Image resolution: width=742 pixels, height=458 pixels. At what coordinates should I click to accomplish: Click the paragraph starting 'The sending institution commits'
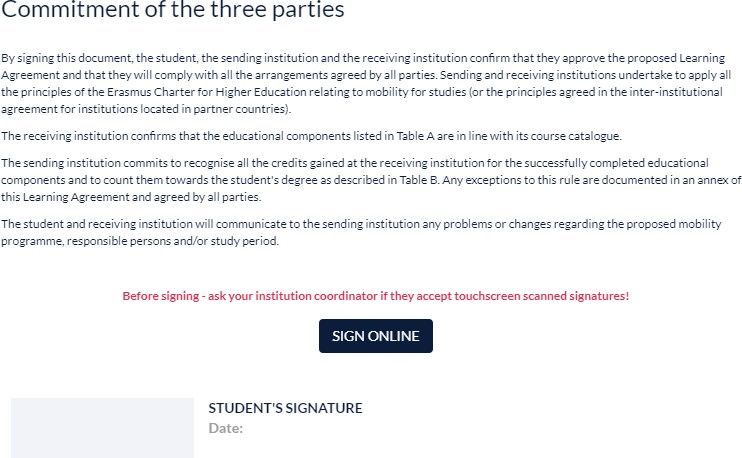coord(371,180)
